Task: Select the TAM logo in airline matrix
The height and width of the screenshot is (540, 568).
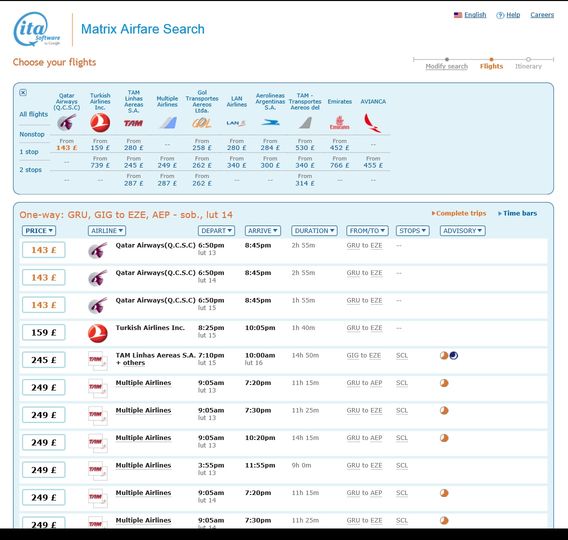Action: pyautogui.click(x=133, y=123)
